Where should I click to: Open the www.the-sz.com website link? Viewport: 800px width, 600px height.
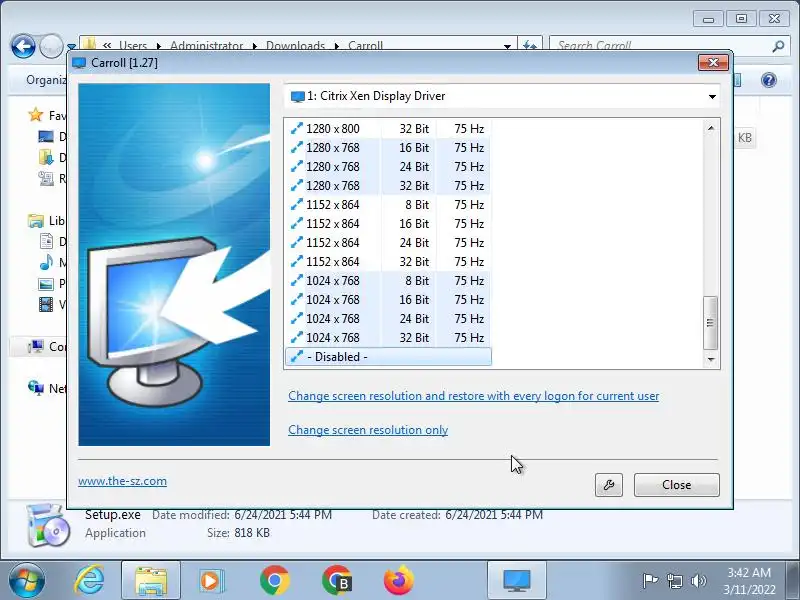tap(122, 481)
